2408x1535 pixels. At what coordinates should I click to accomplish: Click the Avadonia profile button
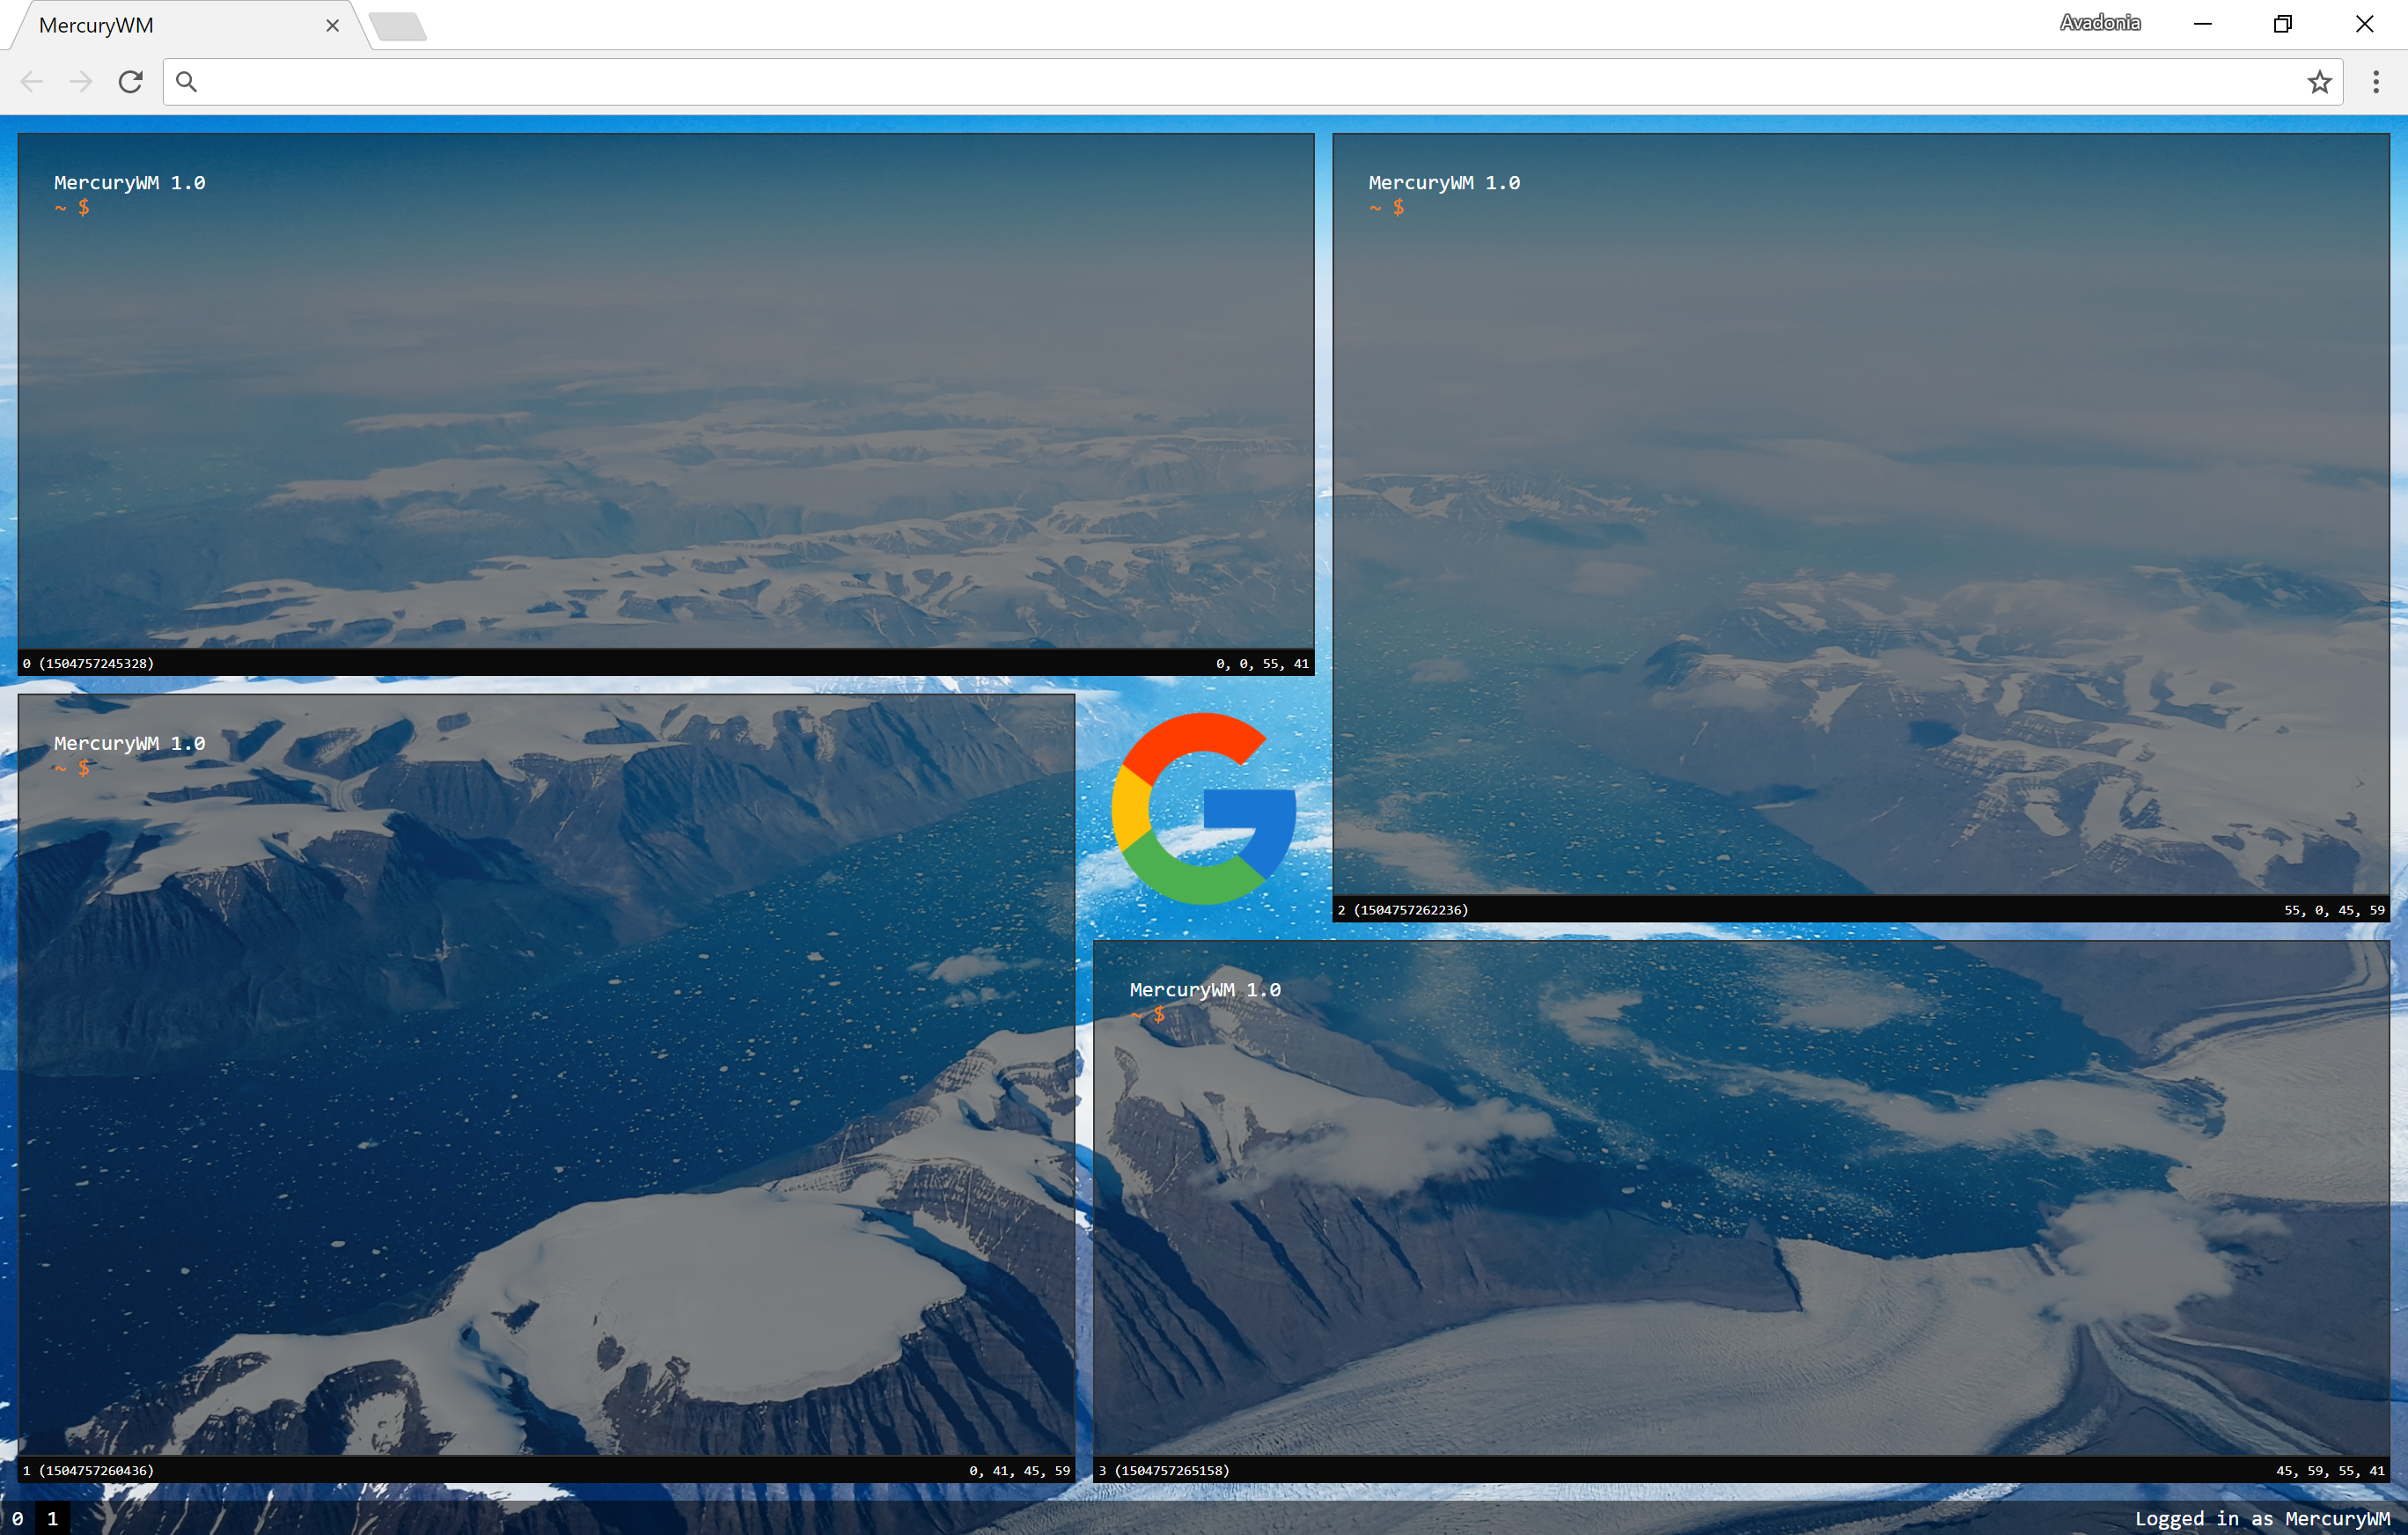[x=2100, y=23]
